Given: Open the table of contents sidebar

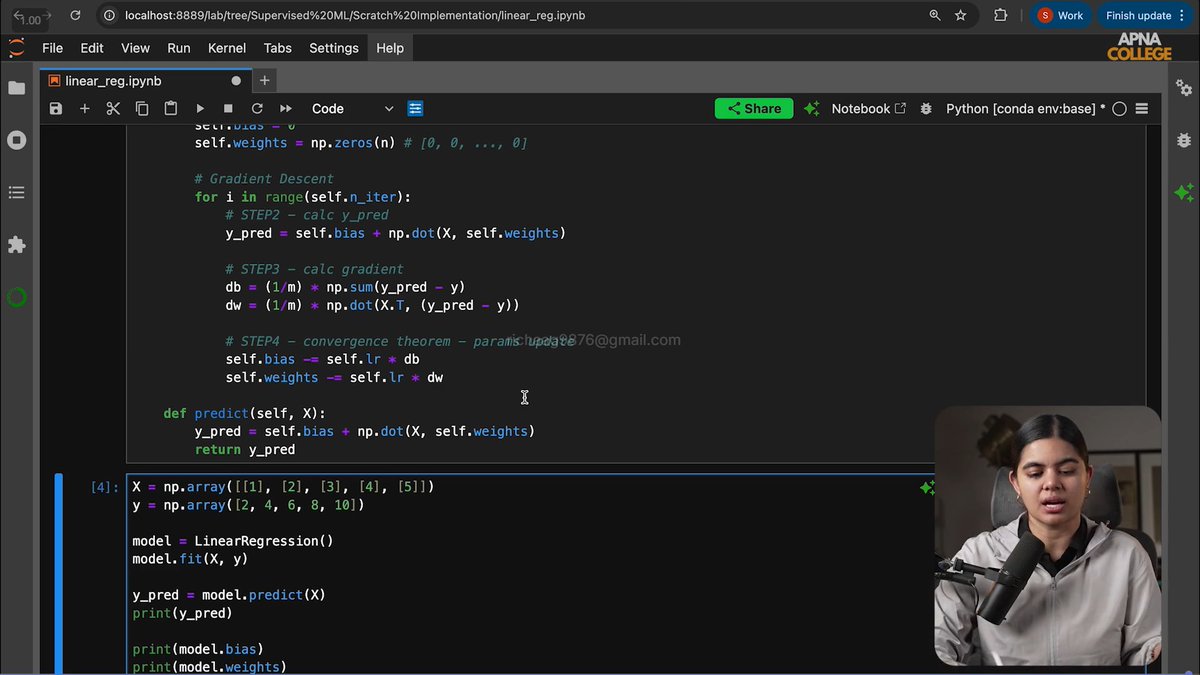Looking at the screenshot, I should (x=16, y=192).
